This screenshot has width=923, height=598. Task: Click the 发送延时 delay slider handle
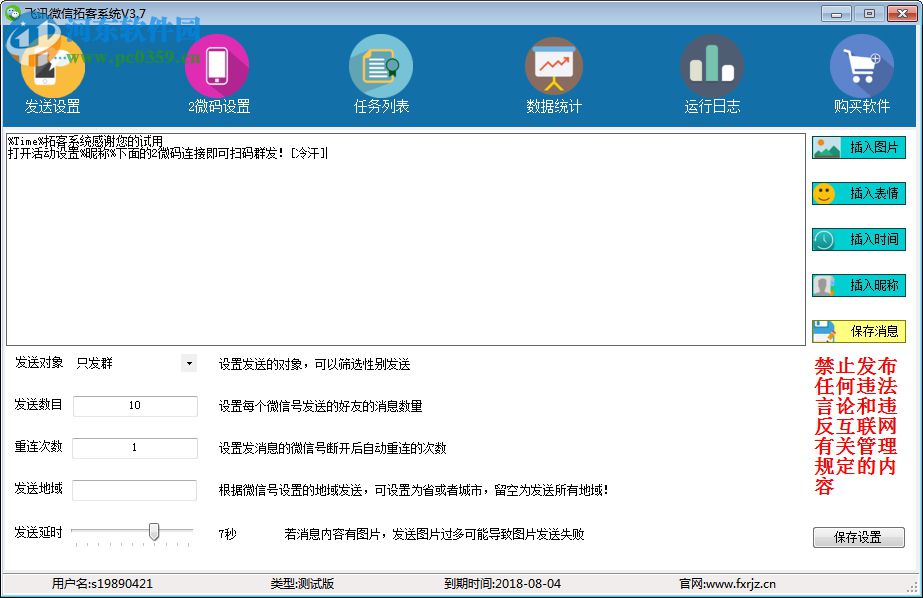[x=154, y=531]
